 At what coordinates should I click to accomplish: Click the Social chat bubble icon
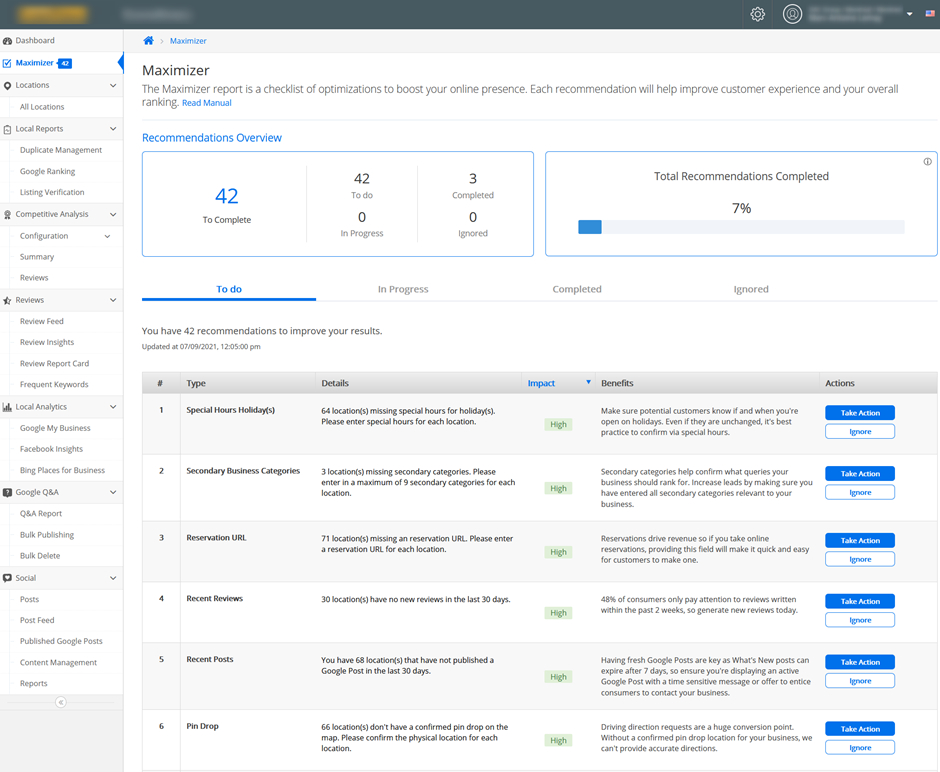click(7, 578)
